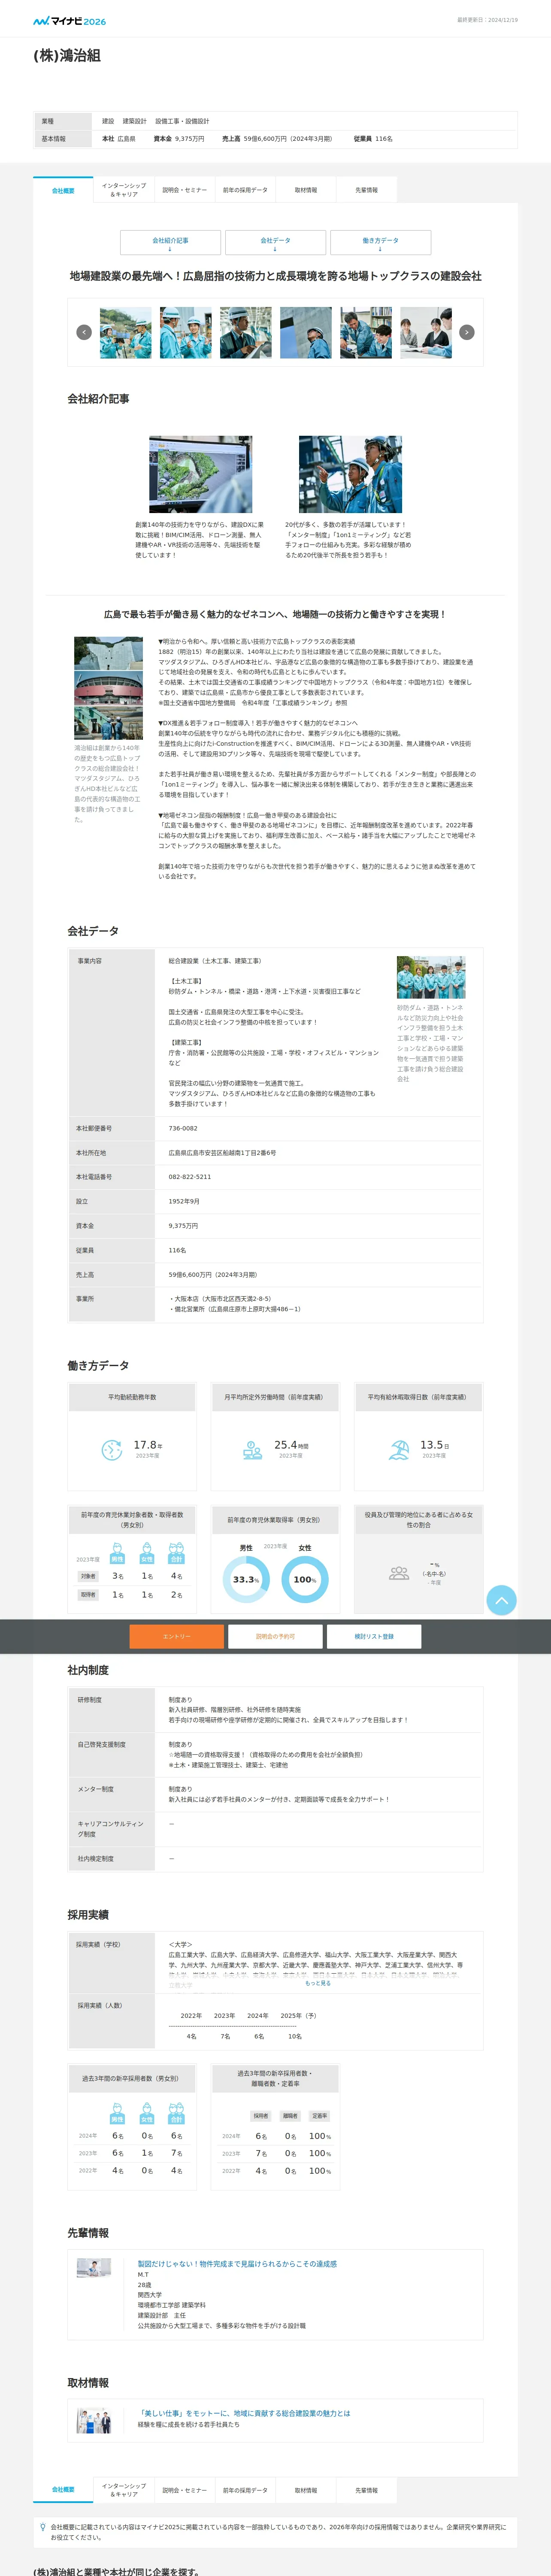Viewport: 551px width, 2576px height.
Task: Open third carousel thumbnail of worker with tablet
Action: pyautogui.click(x=246, y=332)
